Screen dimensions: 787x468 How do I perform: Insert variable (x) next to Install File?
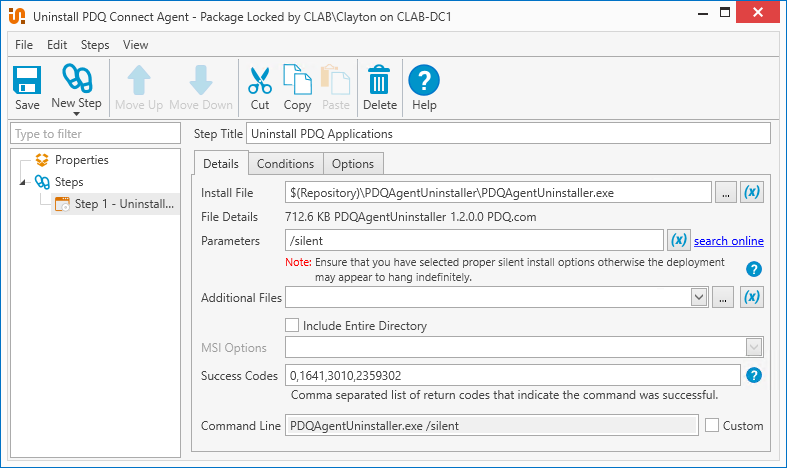[752, 192]
